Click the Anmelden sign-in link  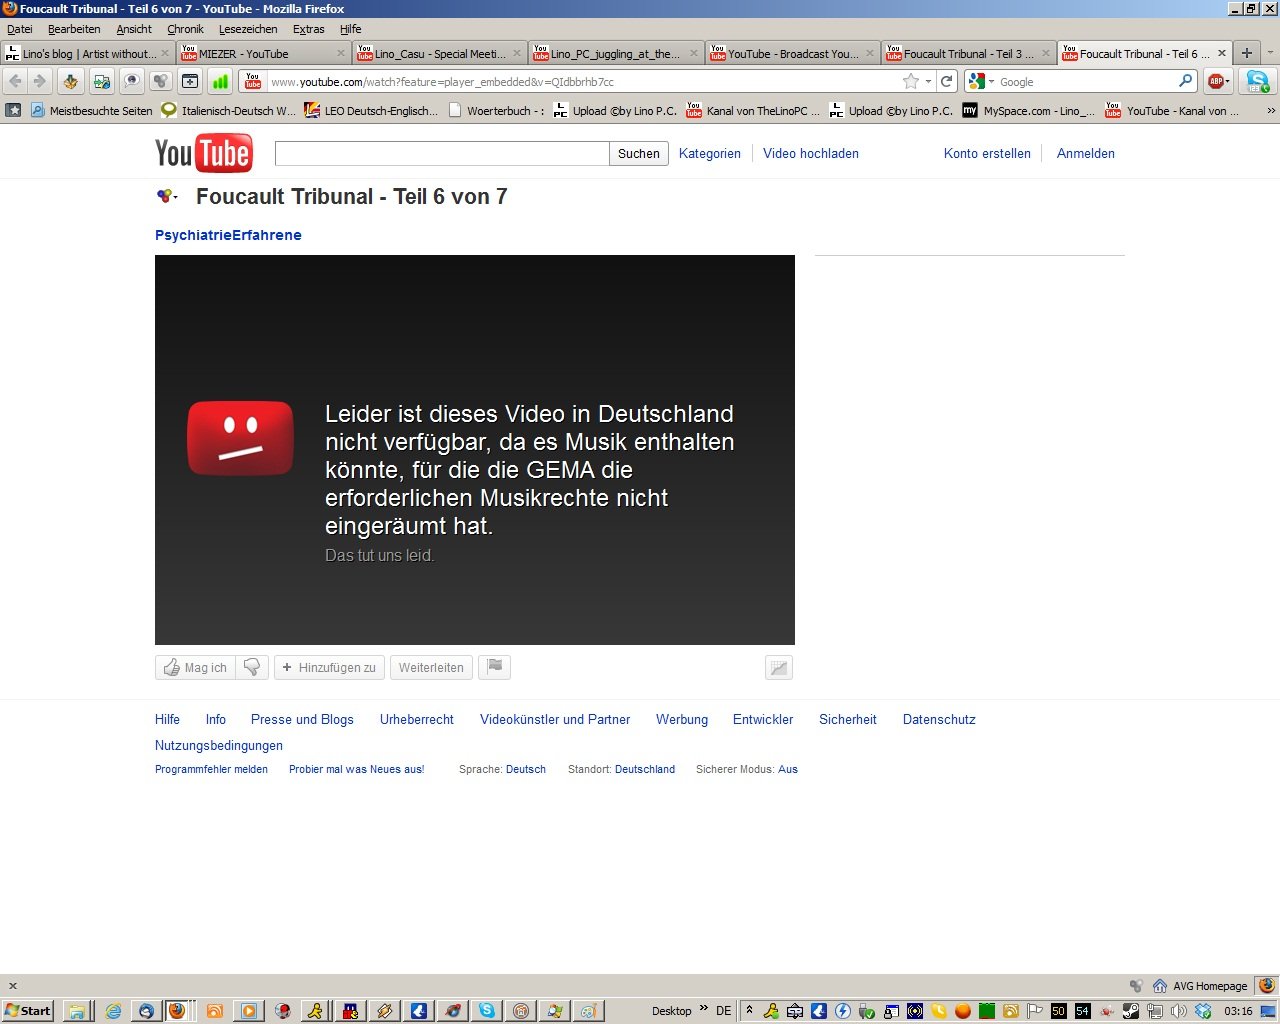(x=1086, y=153)
